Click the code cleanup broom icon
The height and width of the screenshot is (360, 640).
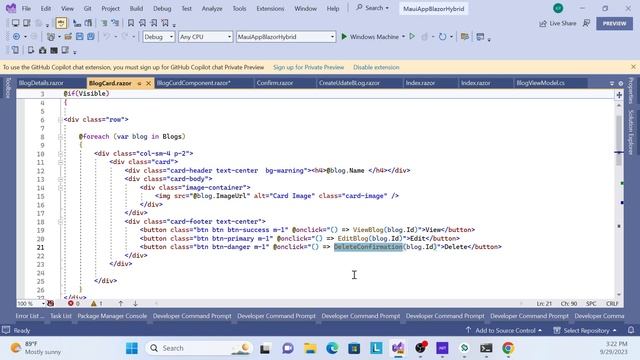click(50, 303)
